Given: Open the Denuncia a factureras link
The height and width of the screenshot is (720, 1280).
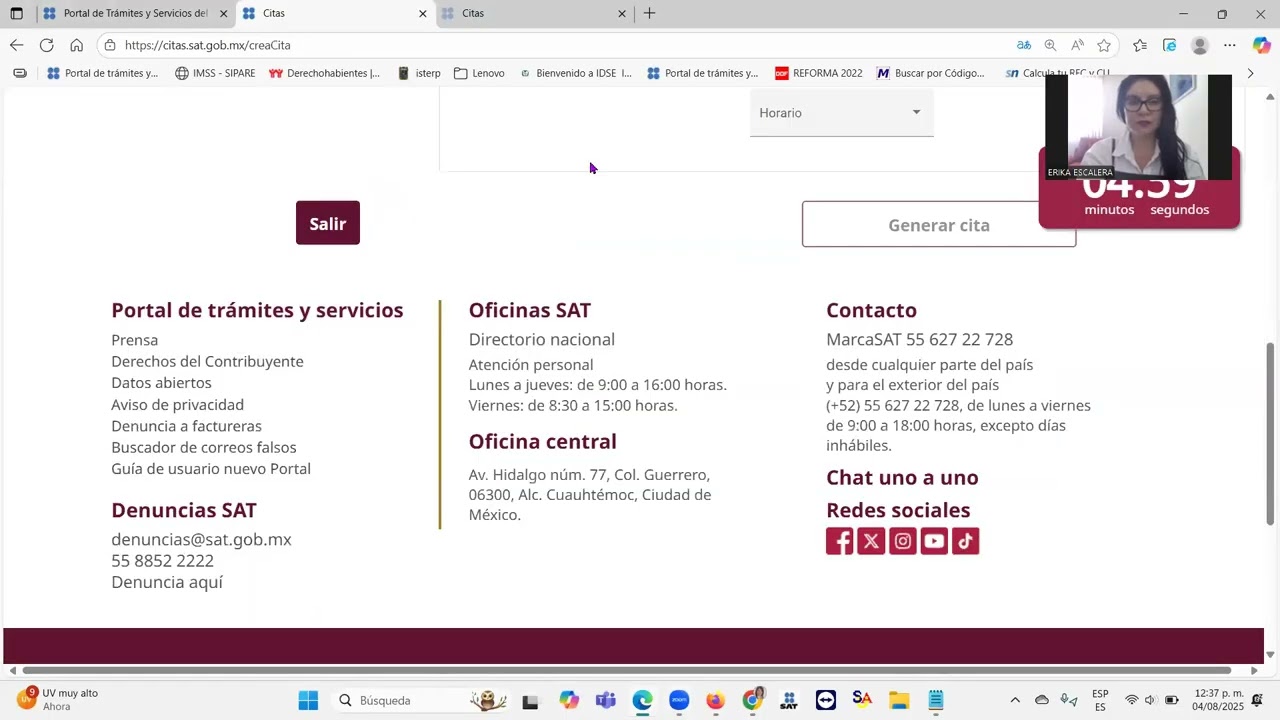Looking at the screenshot, I should coord(186,426).
